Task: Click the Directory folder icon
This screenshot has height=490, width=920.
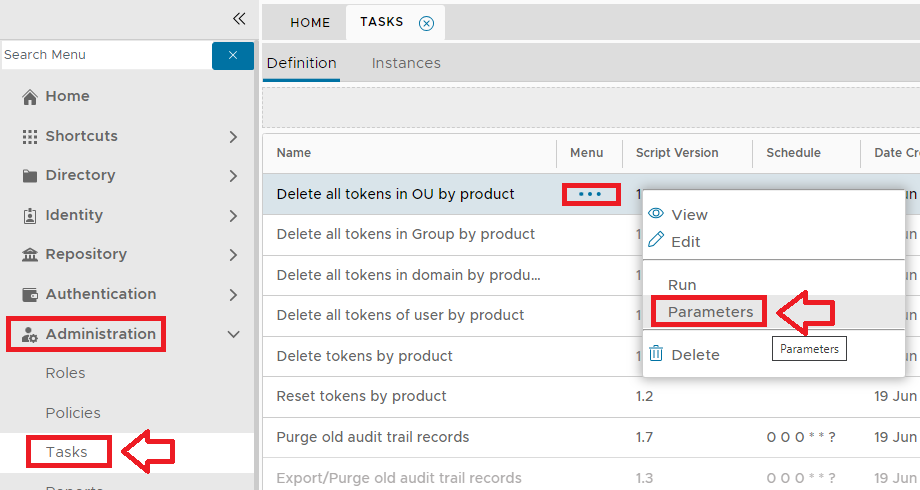Action: pos(30,176)
